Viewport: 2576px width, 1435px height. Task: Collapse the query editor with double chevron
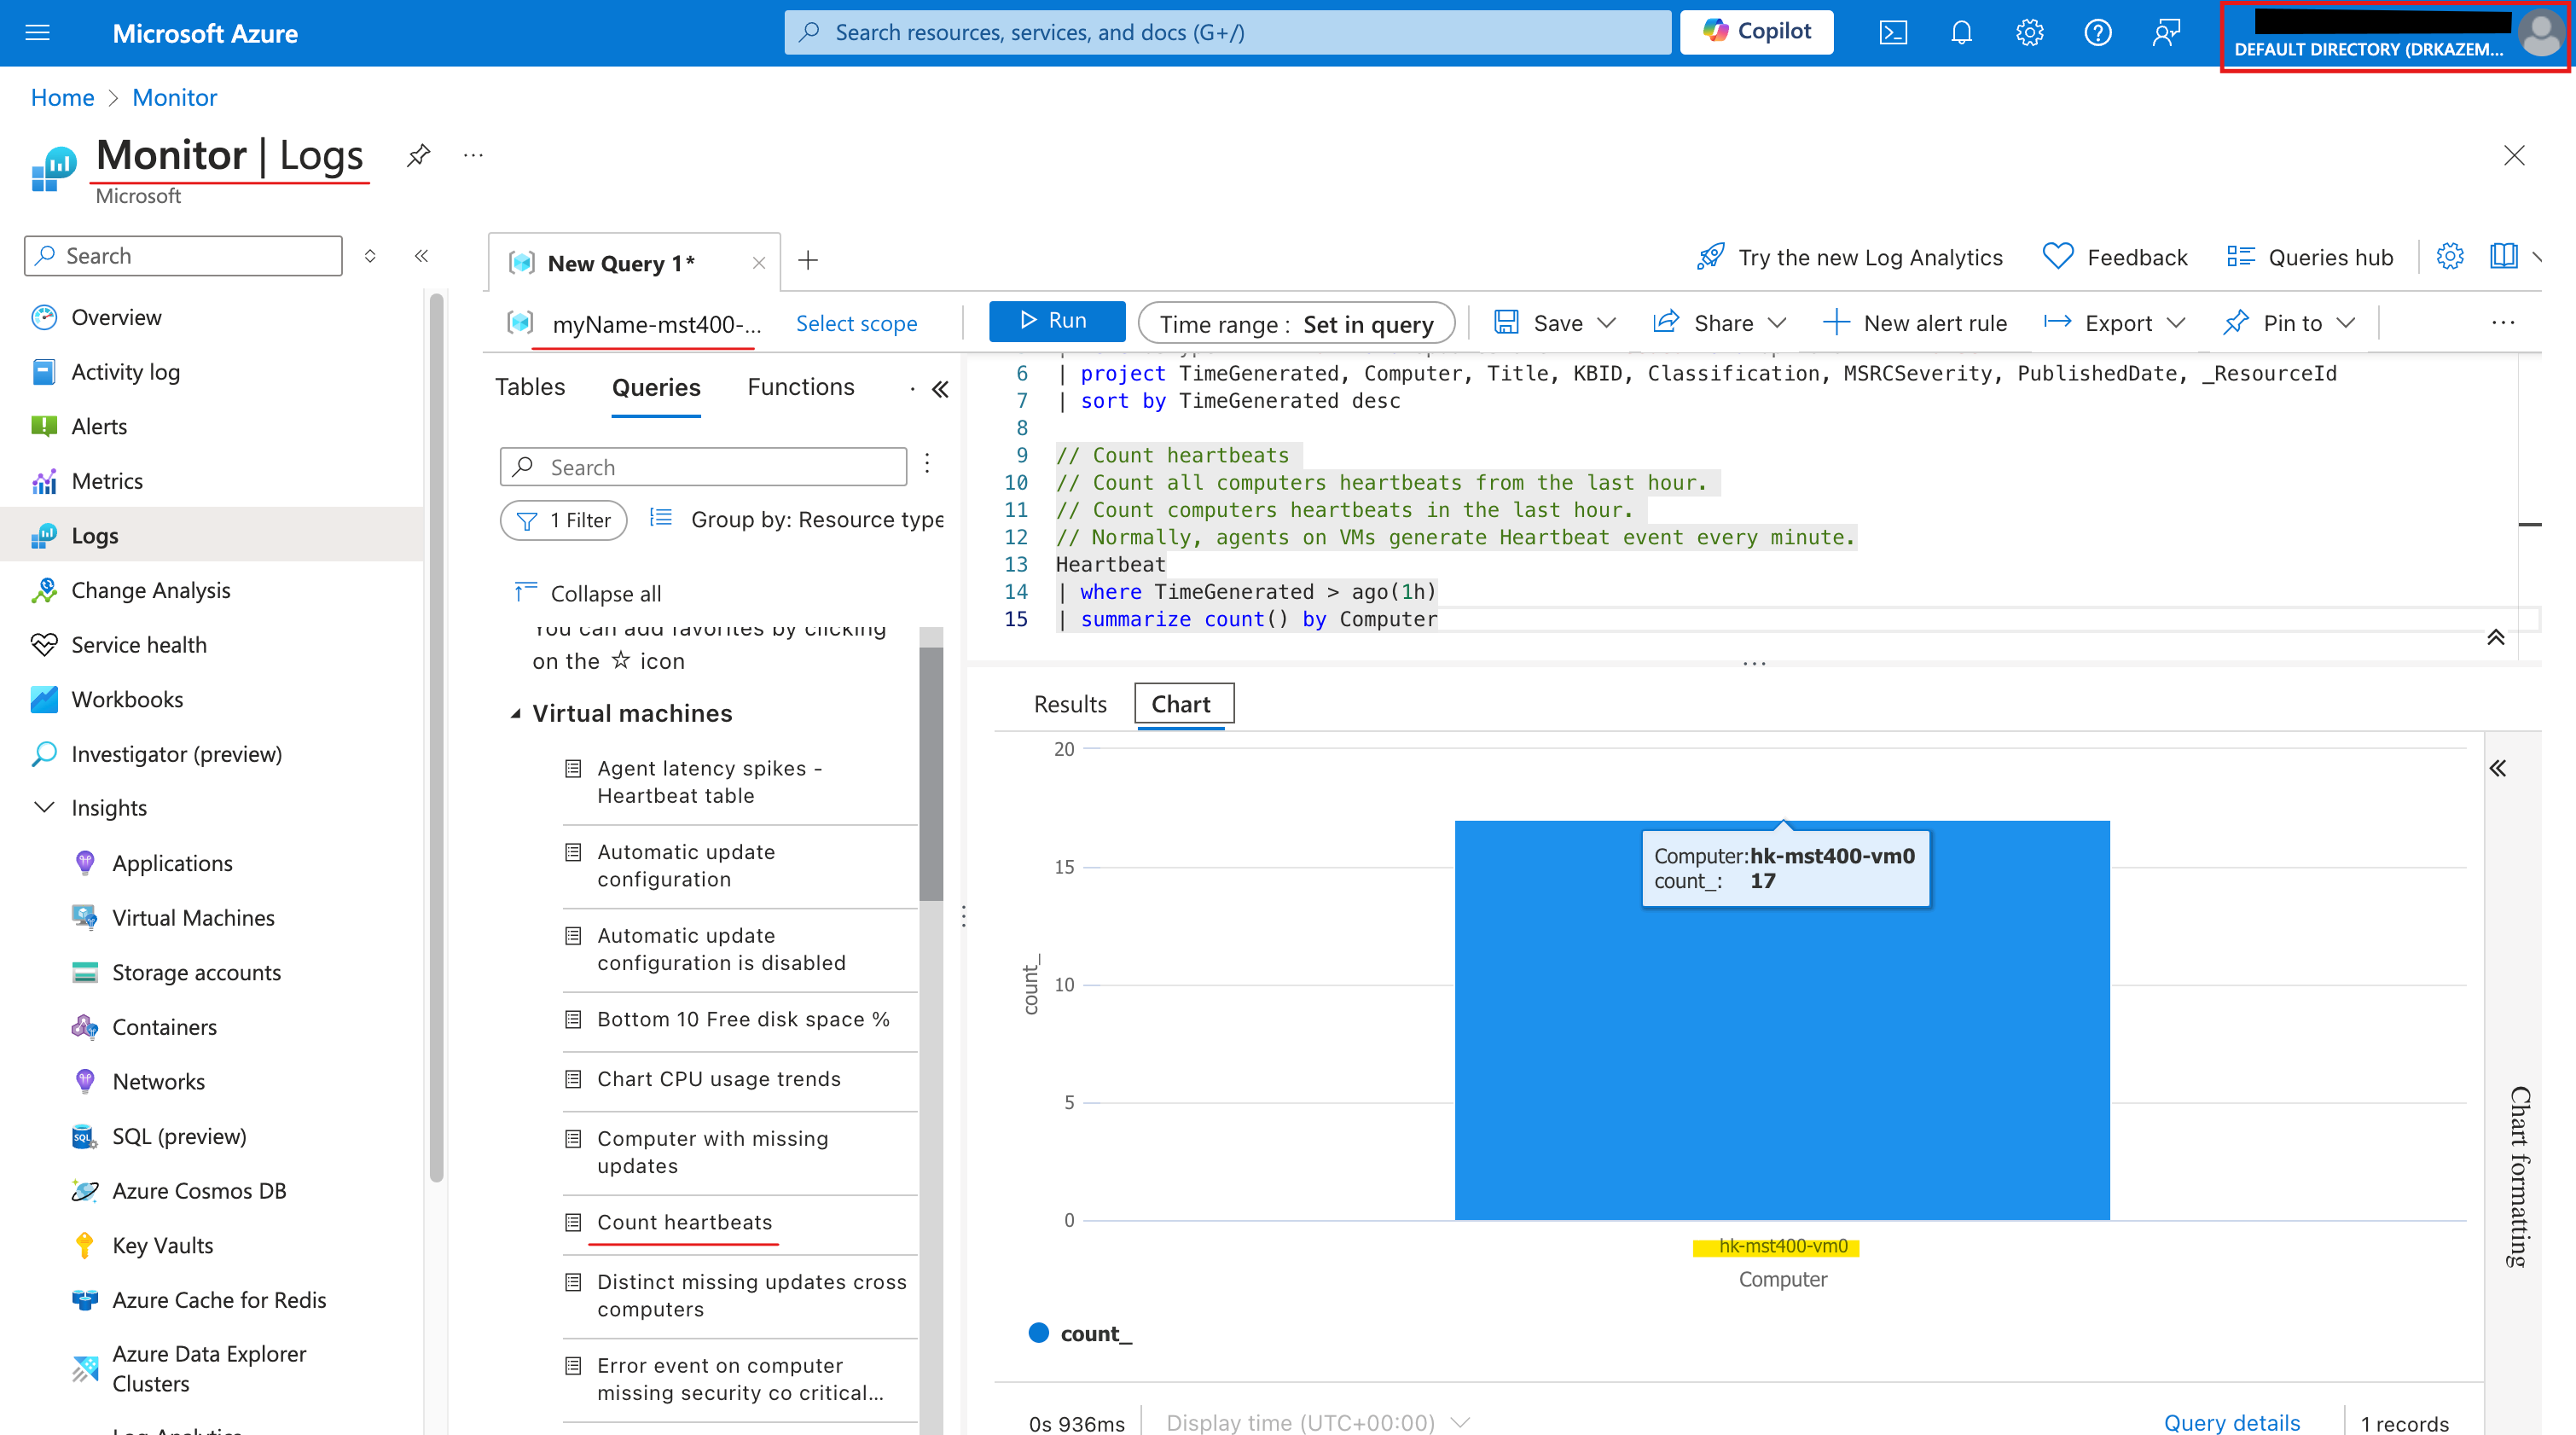pos(2495,638)
